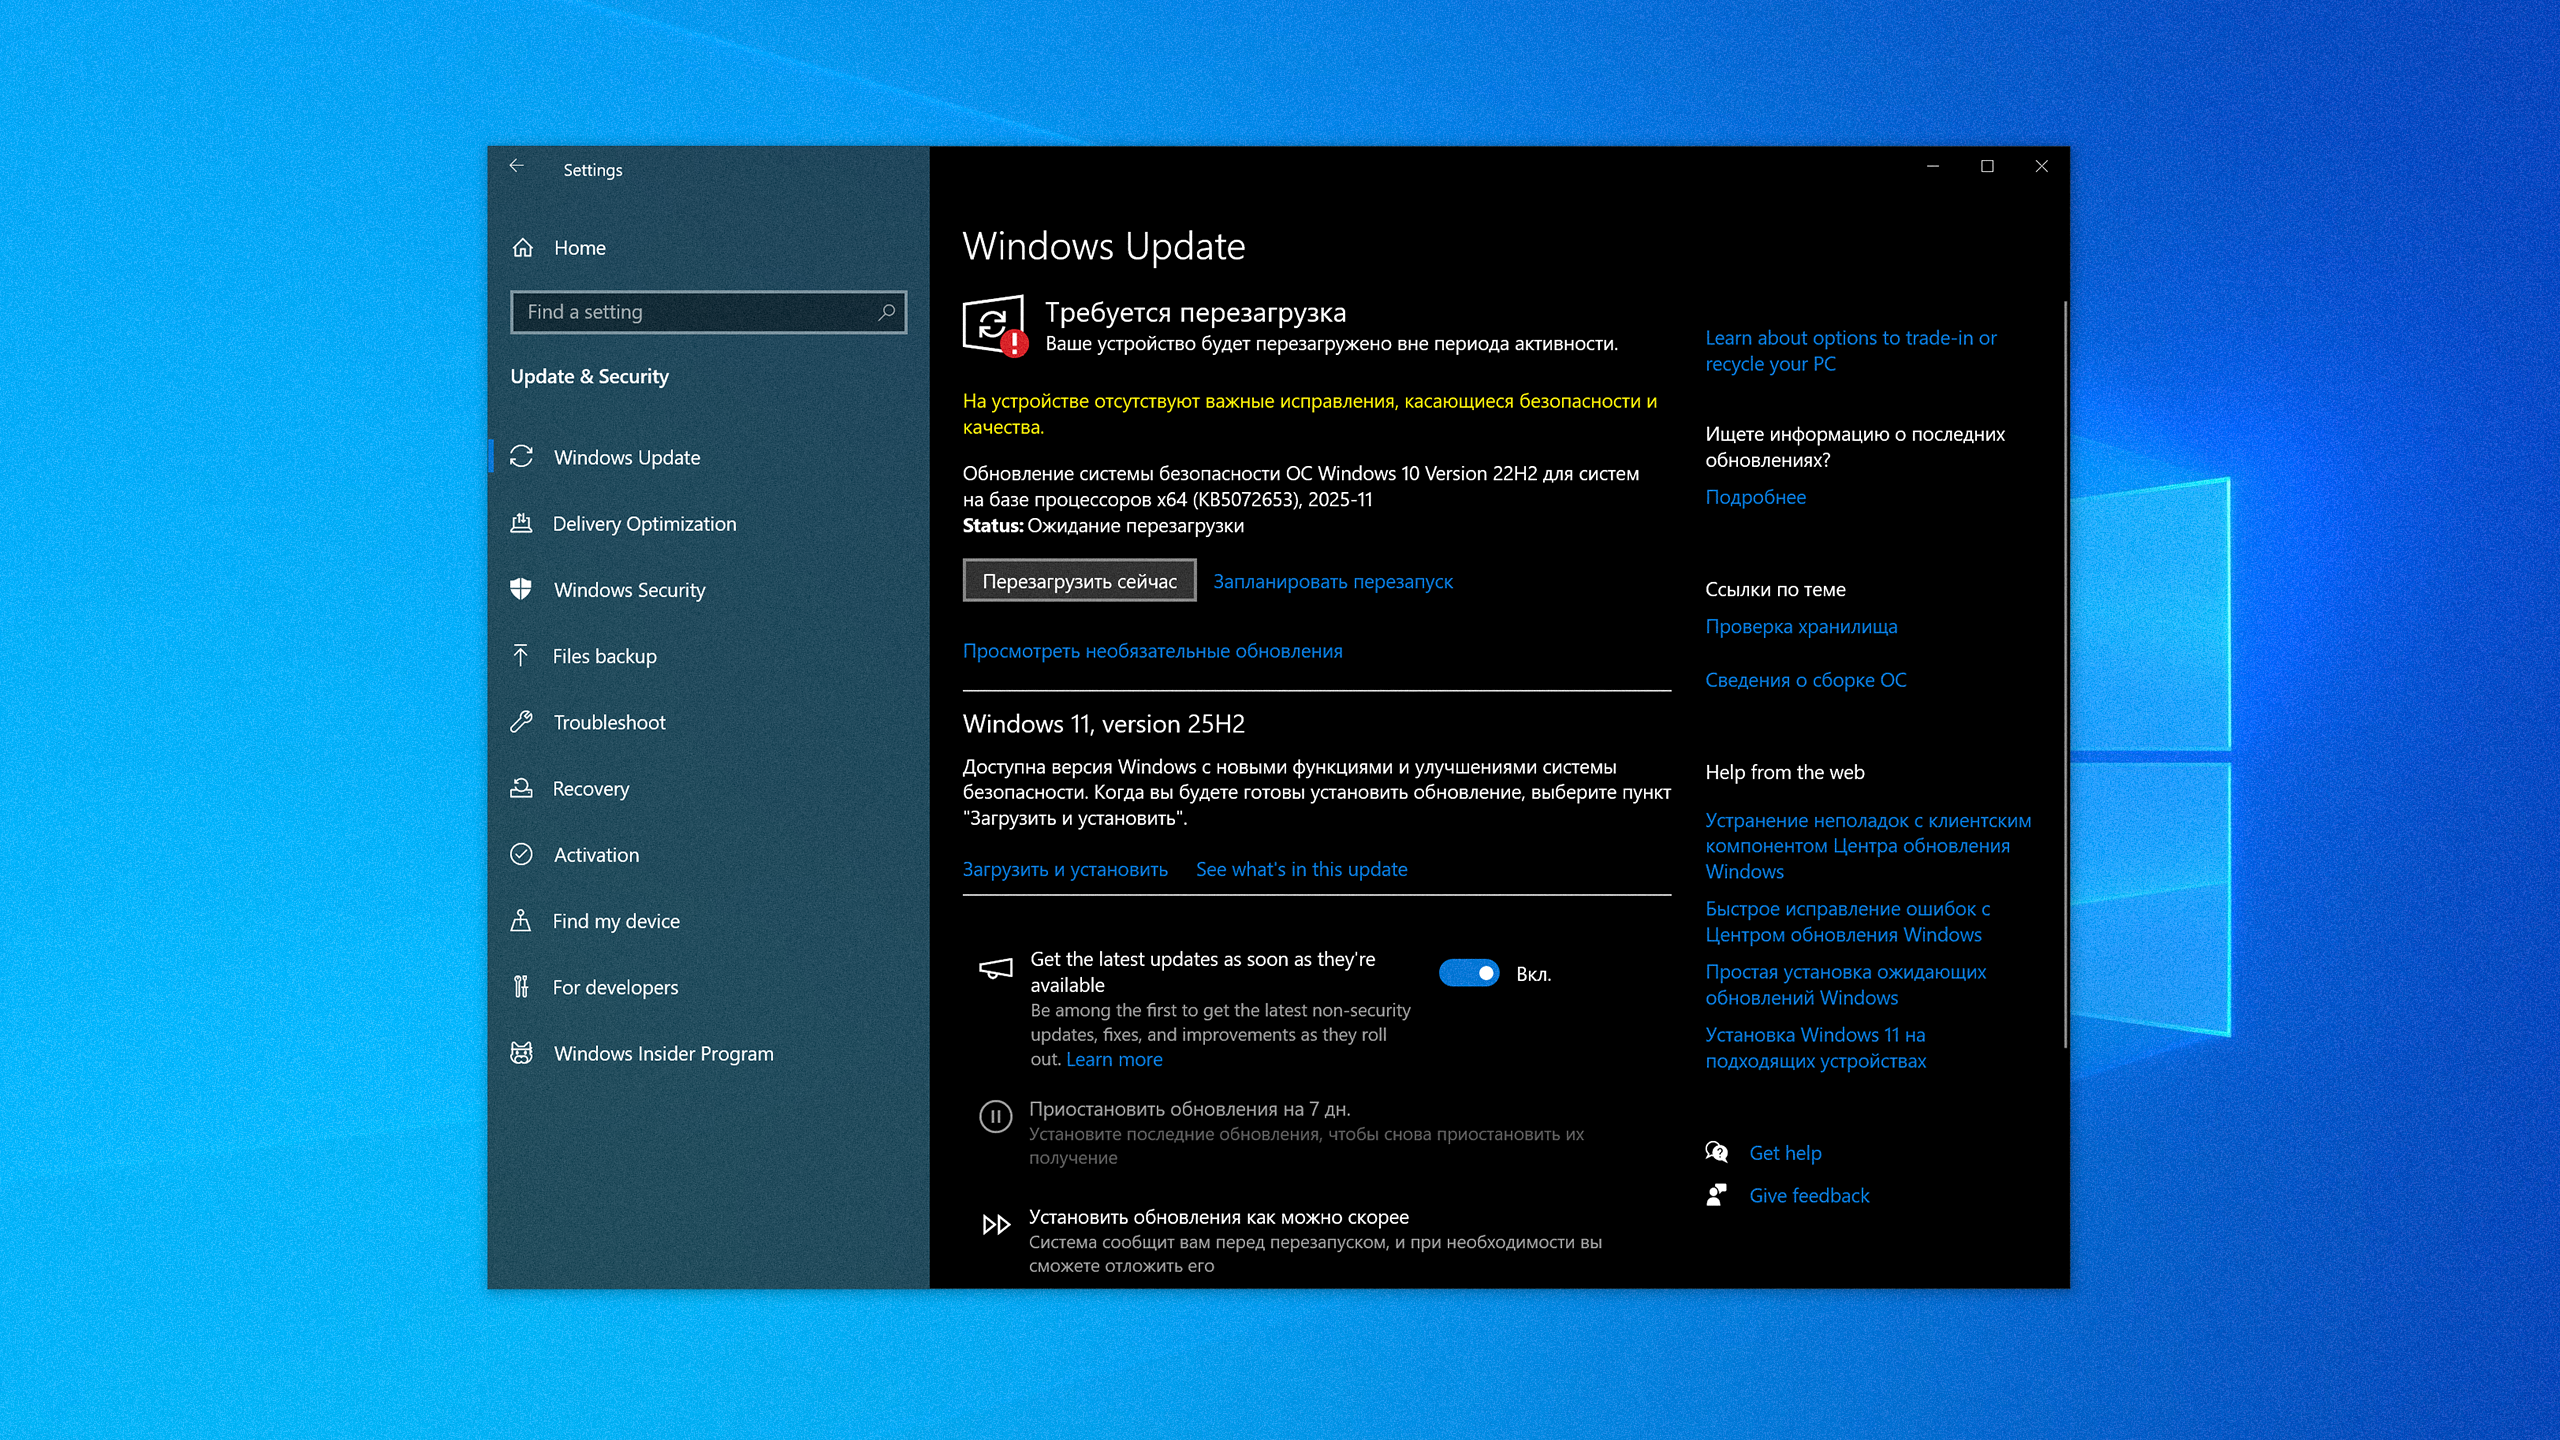Open the Activation settings page
The width and height of the screenshot is (2560, 1440).
596,855
